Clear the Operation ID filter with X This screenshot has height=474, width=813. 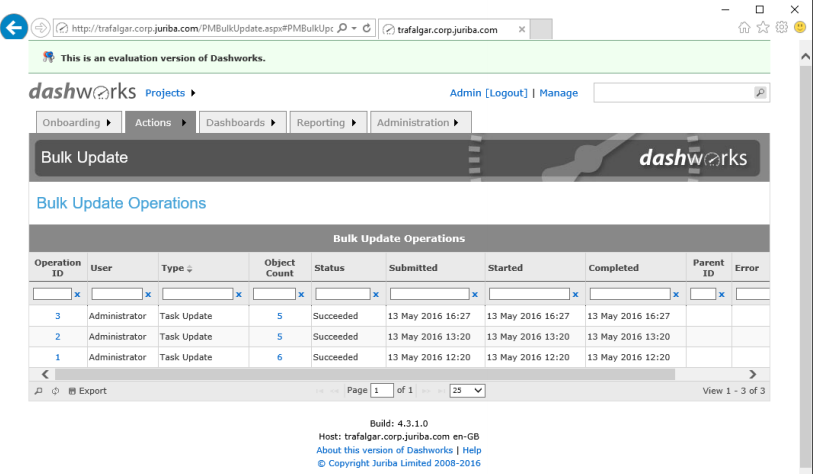point(77,295)
